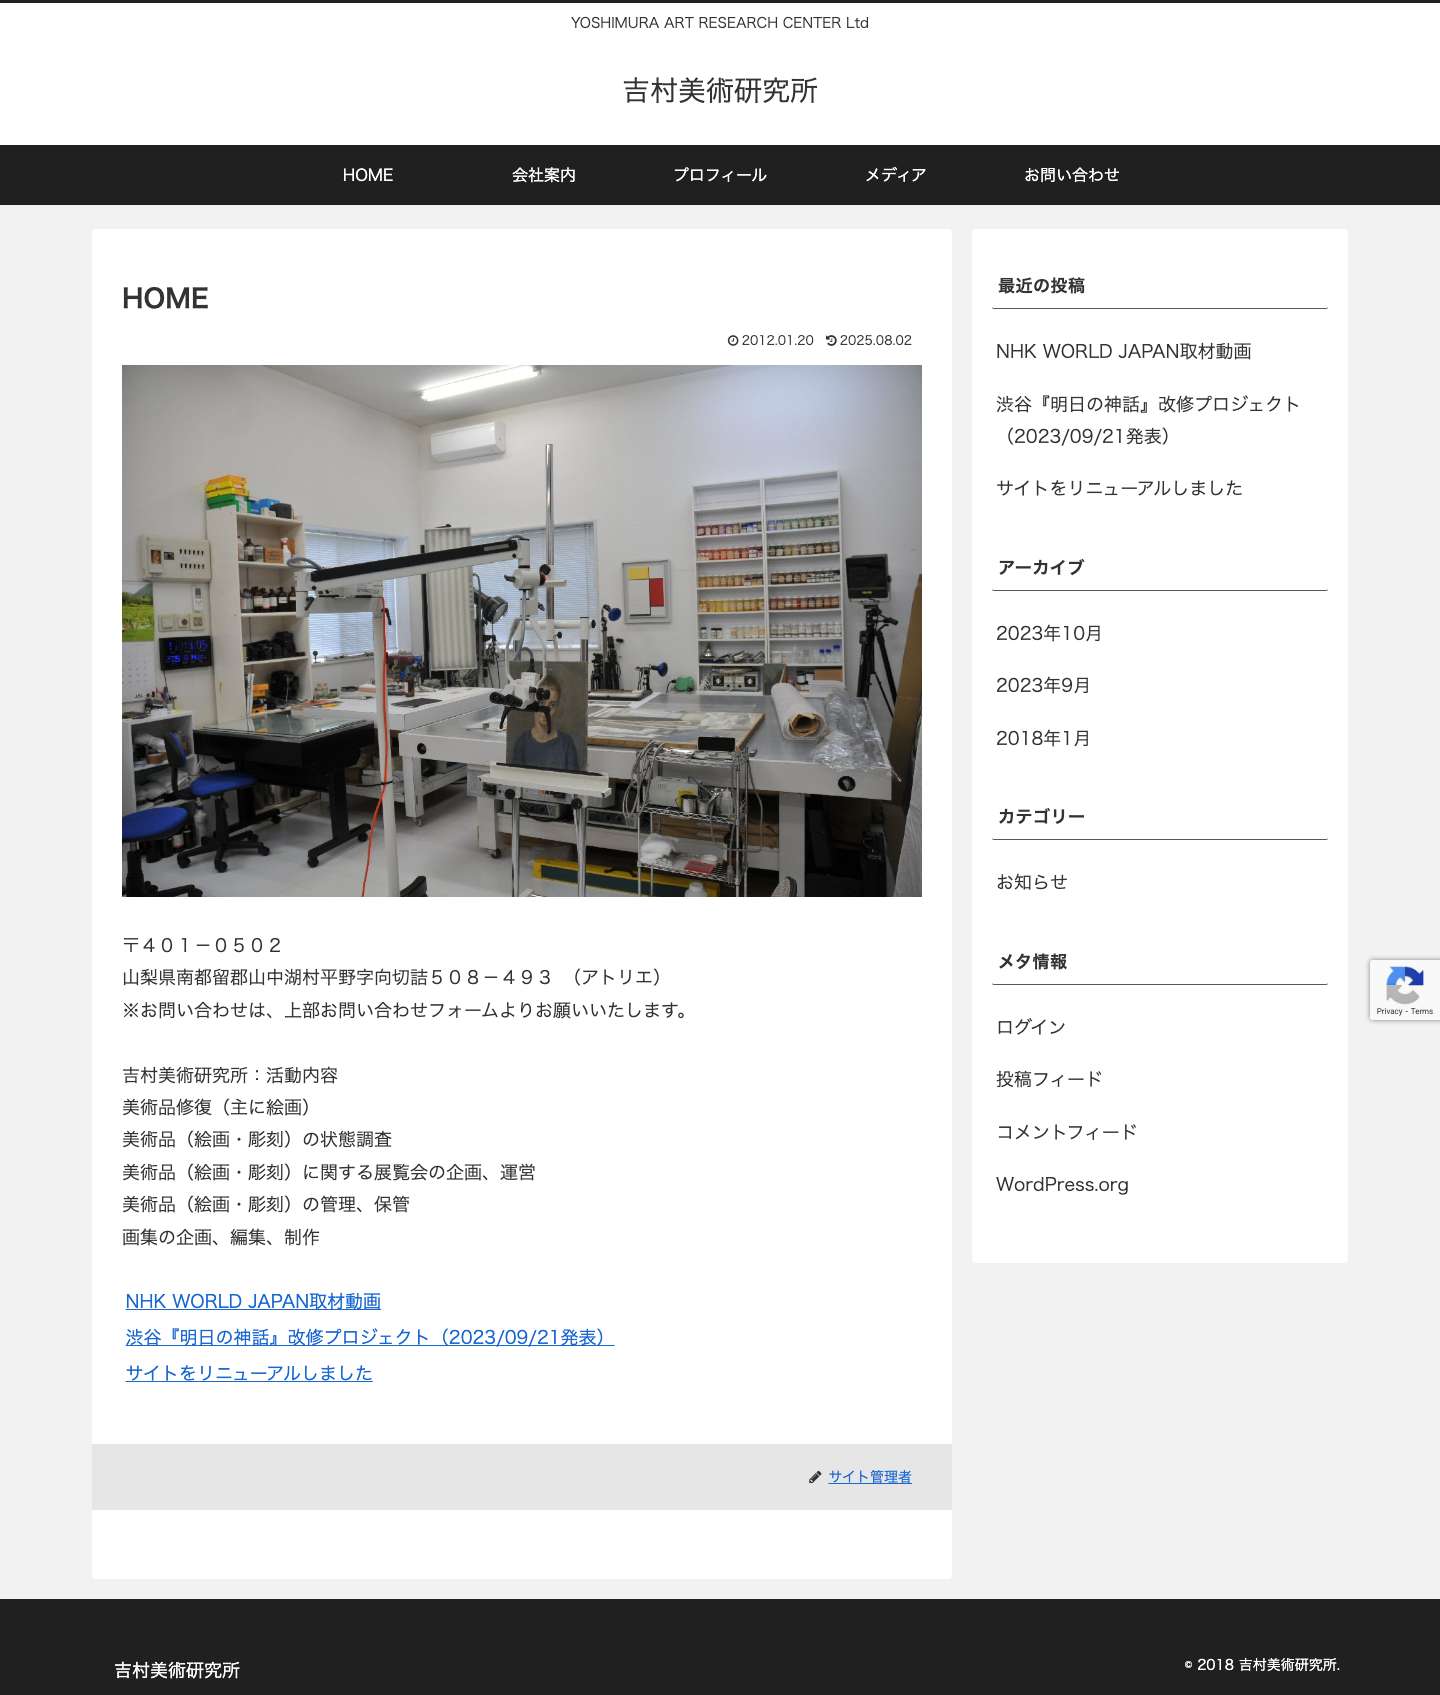The width and height of the screenshot is (1440, 1695).
Task: Select the 2025.08.02 updated date text
Action: pos(876,341)
